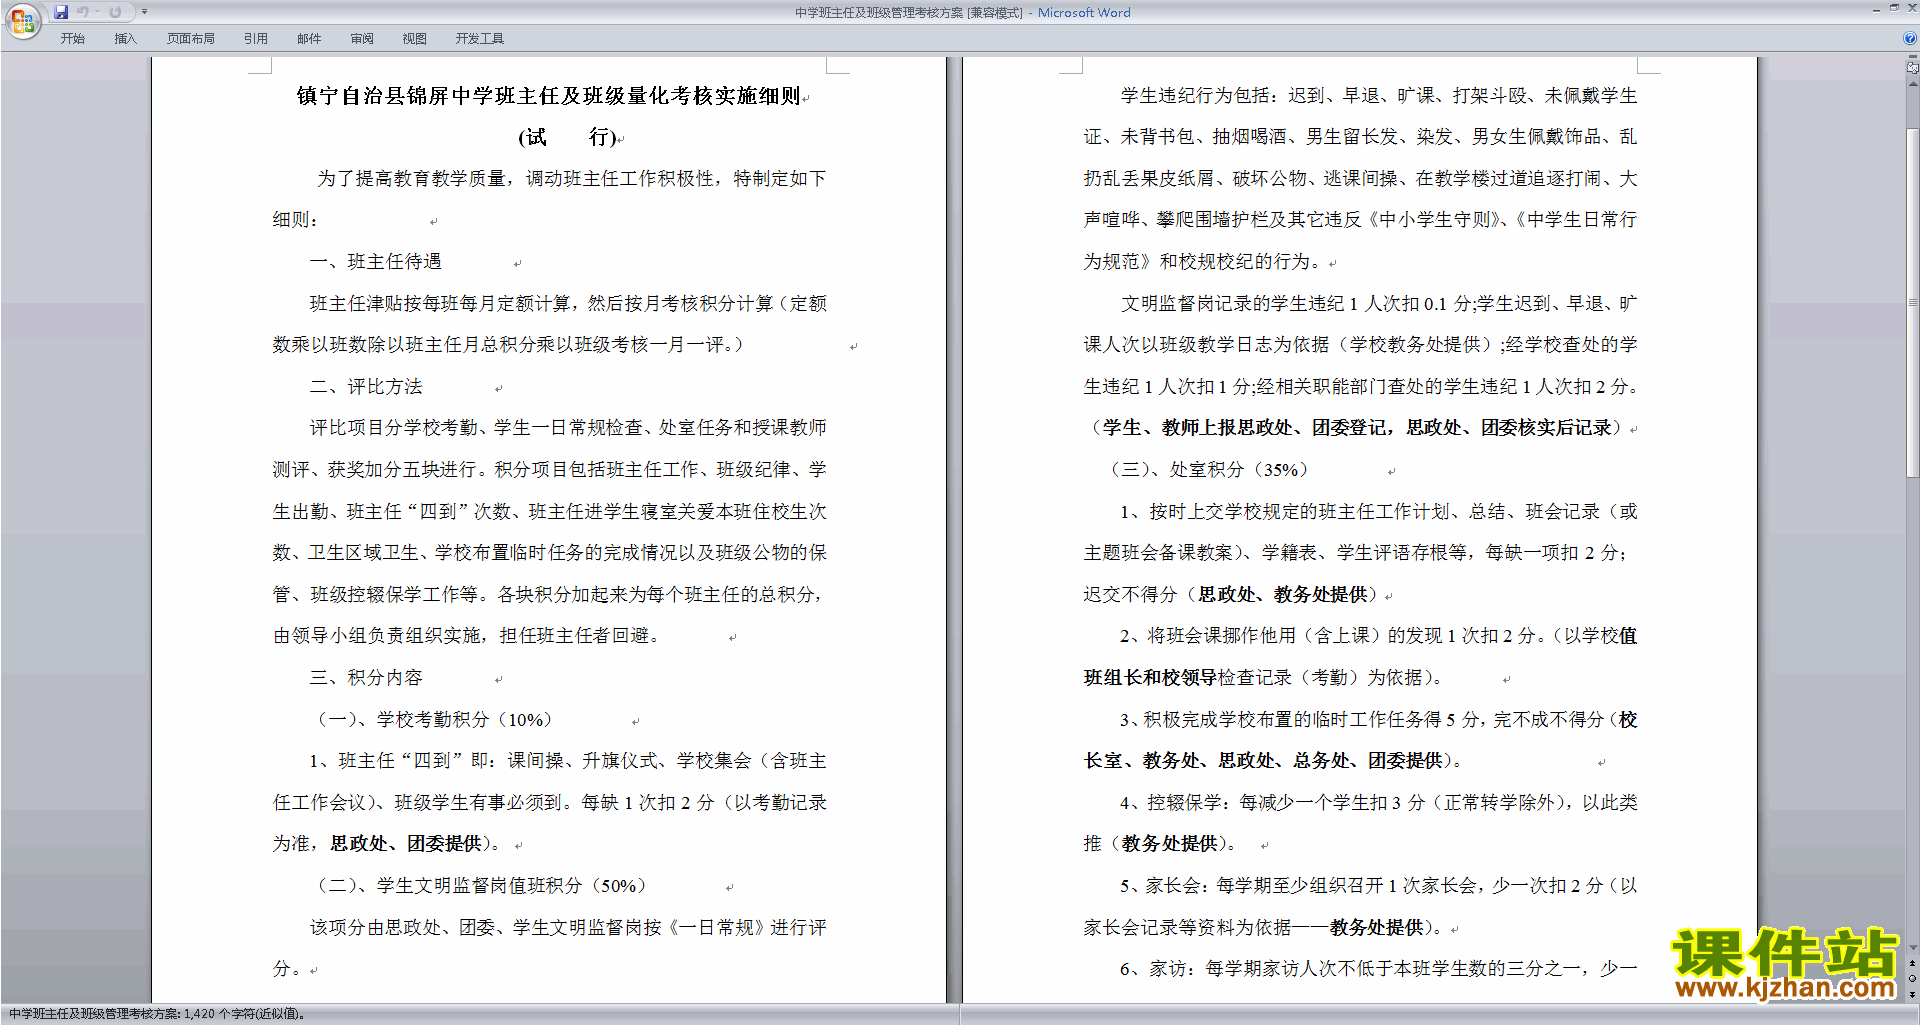Click the blue Help question mark icon
Screen dimensions: 1920x1025
[x=1910, y=38]
